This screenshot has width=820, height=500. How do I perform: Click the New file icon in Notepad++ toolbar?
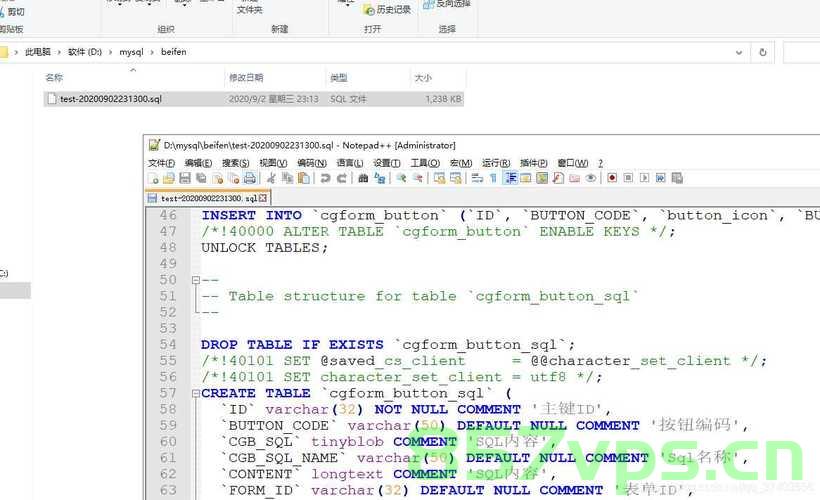pyautogui.click(x=153, y=178)
